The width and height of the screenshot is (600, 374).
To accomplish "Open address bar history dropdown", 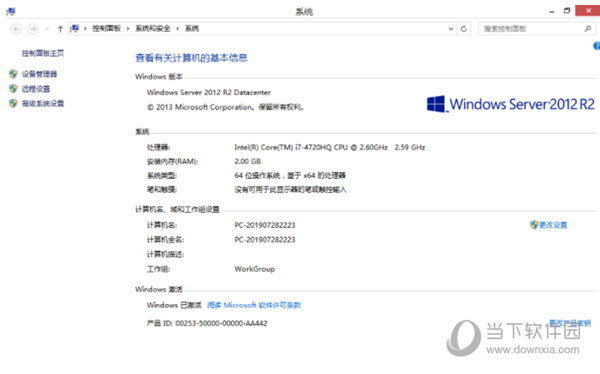I will tap(451, 29).
